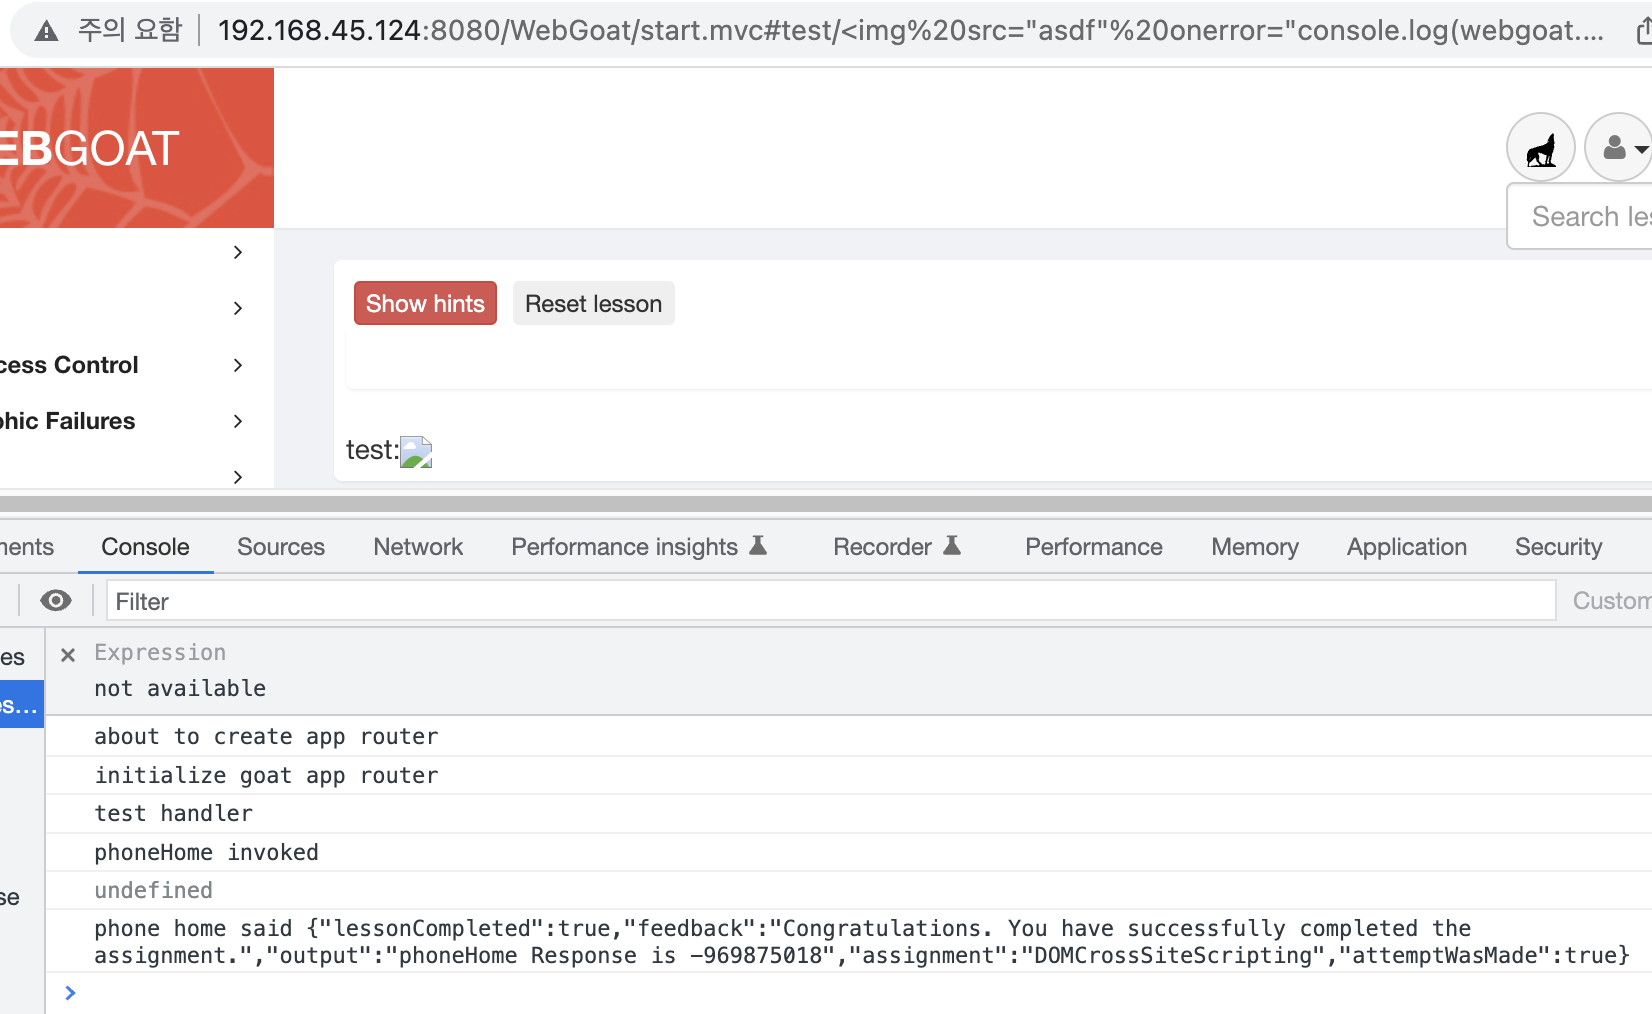Click the broken image icon after test:

click(416, 452)
